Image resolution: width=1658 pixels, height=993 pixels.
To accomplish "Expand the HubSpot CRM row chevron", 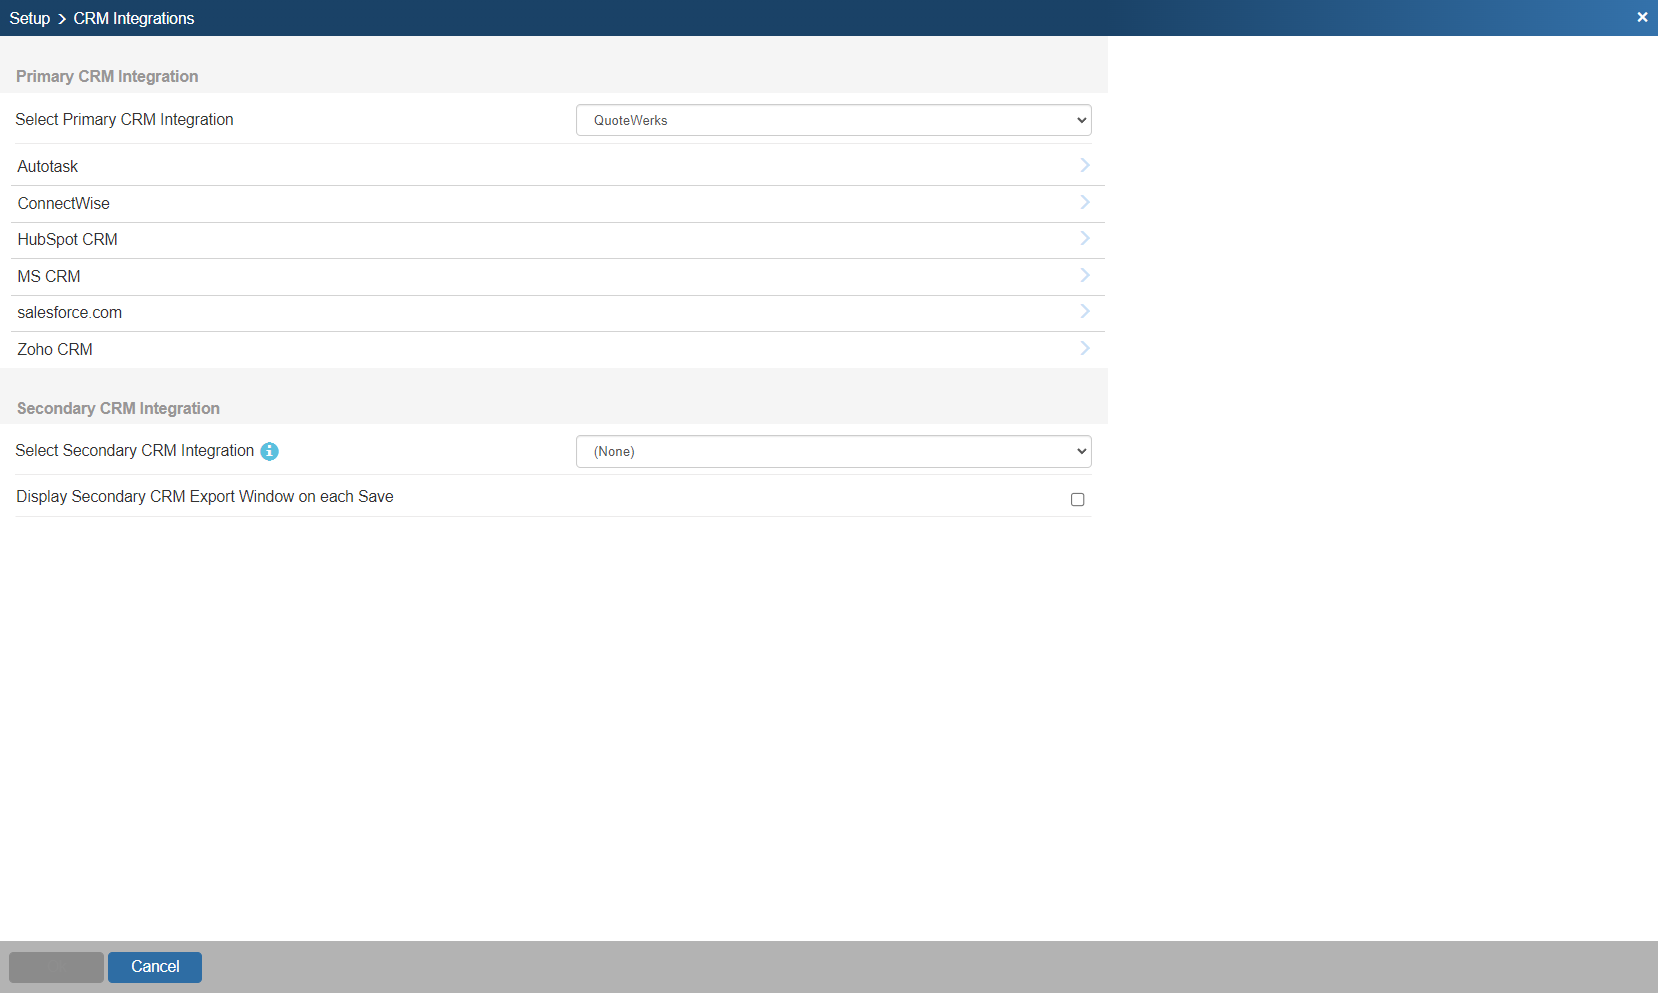I will [x=1085, y=238].
